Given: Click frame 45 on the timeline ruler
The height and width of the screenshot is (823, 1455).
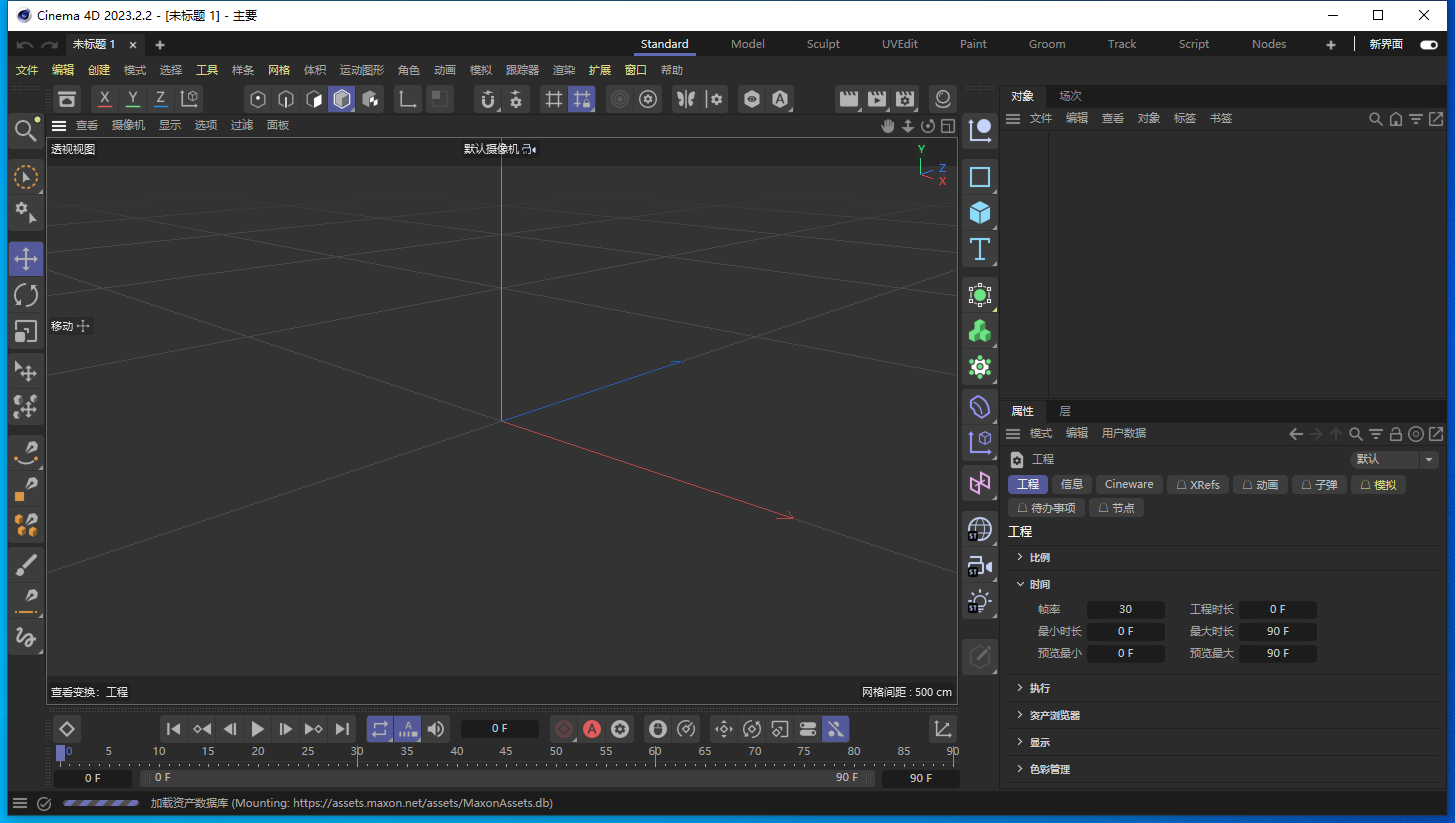Looking at the screenshot, I should point(505,750).
